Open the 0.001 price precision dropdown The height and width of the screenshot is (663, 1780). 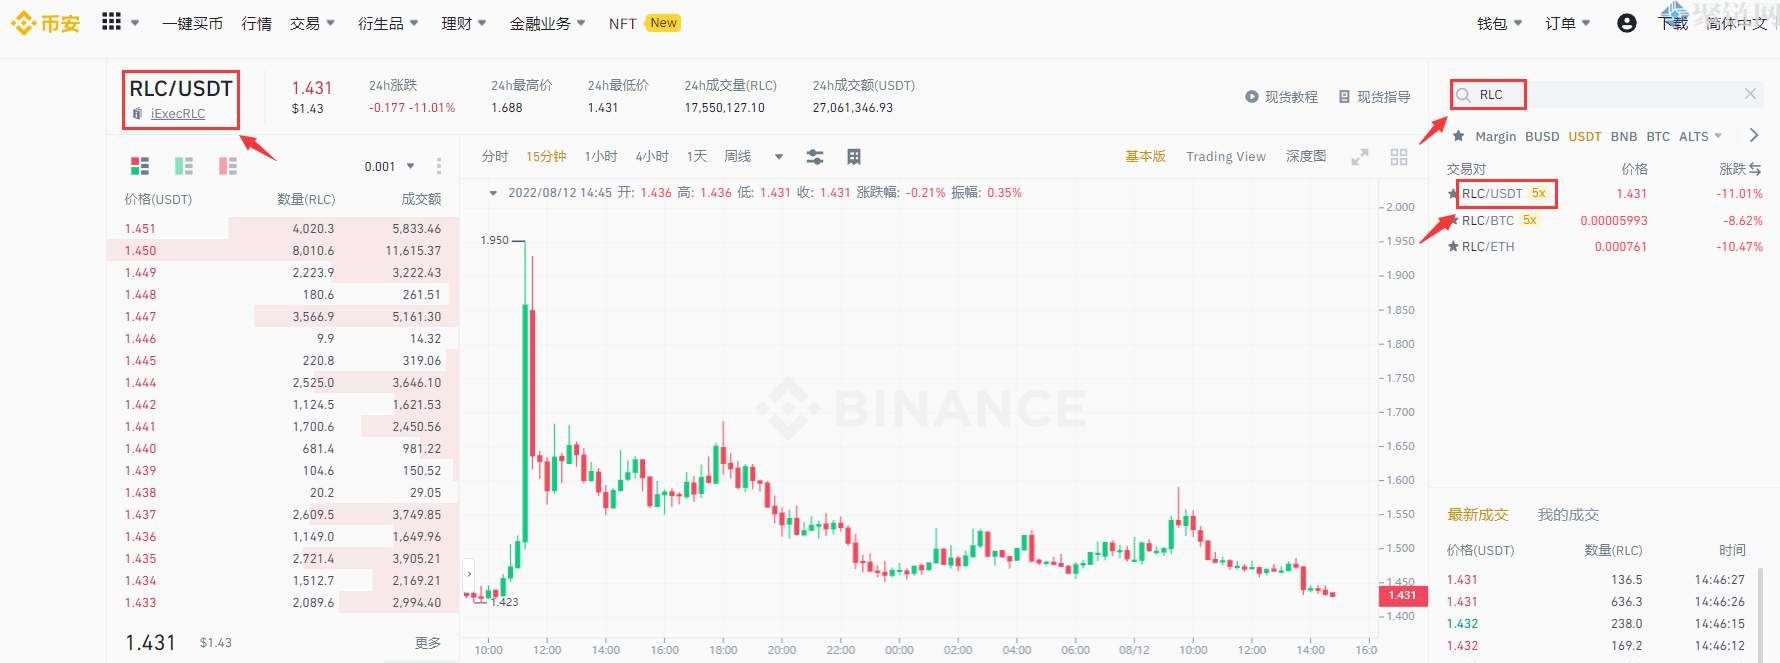pos(389,166)
